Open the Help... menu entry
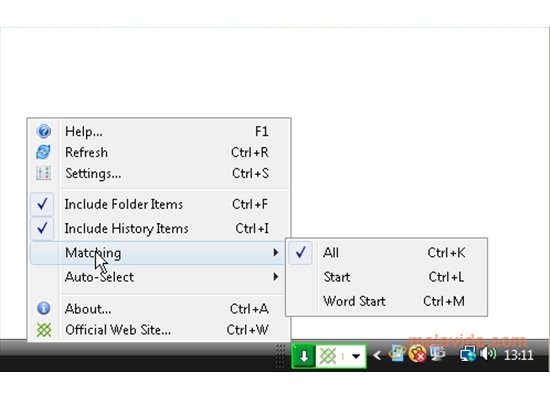 pyautogui.click(x=159, y=131)
